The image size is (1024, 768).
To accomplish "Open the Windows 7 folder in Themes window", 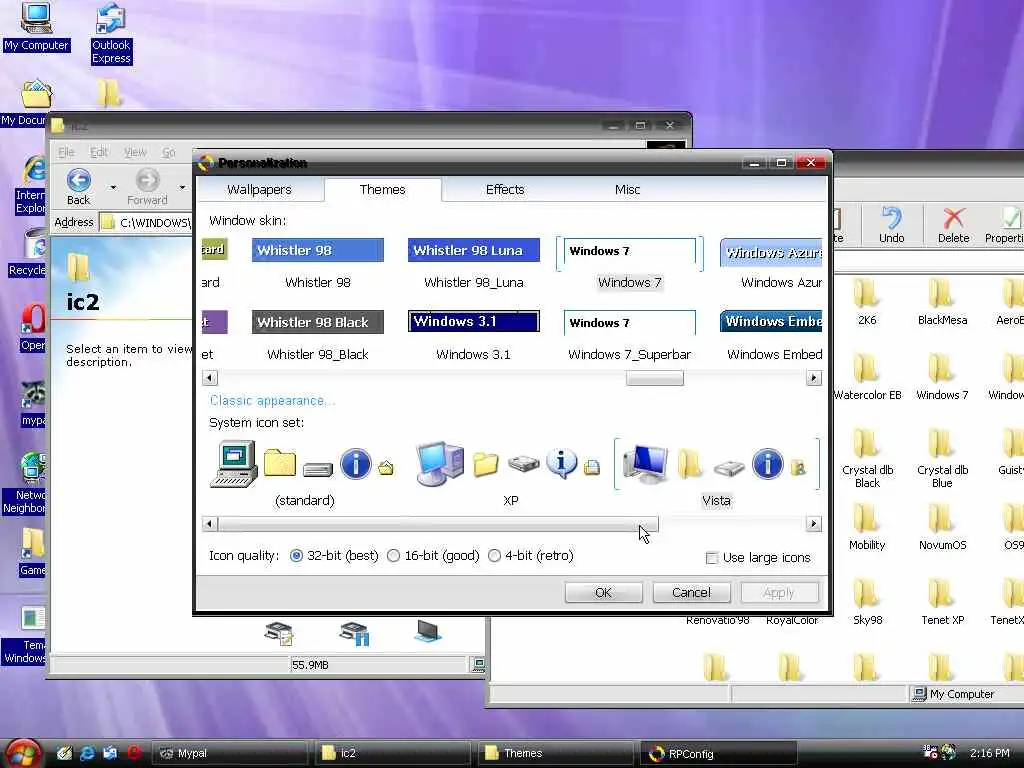I will point(942,377).
